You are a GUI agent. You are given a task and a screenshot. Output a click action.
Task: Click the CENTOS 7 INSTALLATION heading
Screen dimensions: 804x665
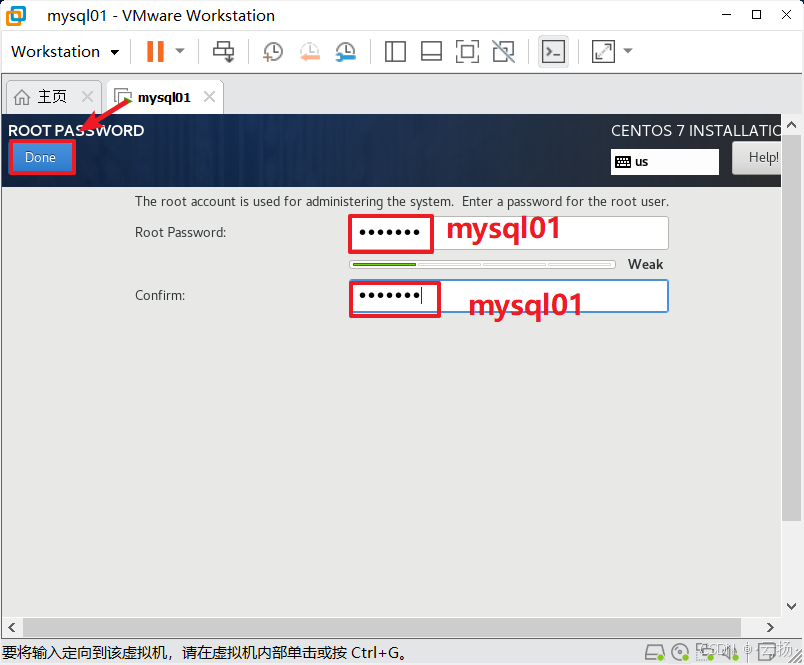(696, 130)
